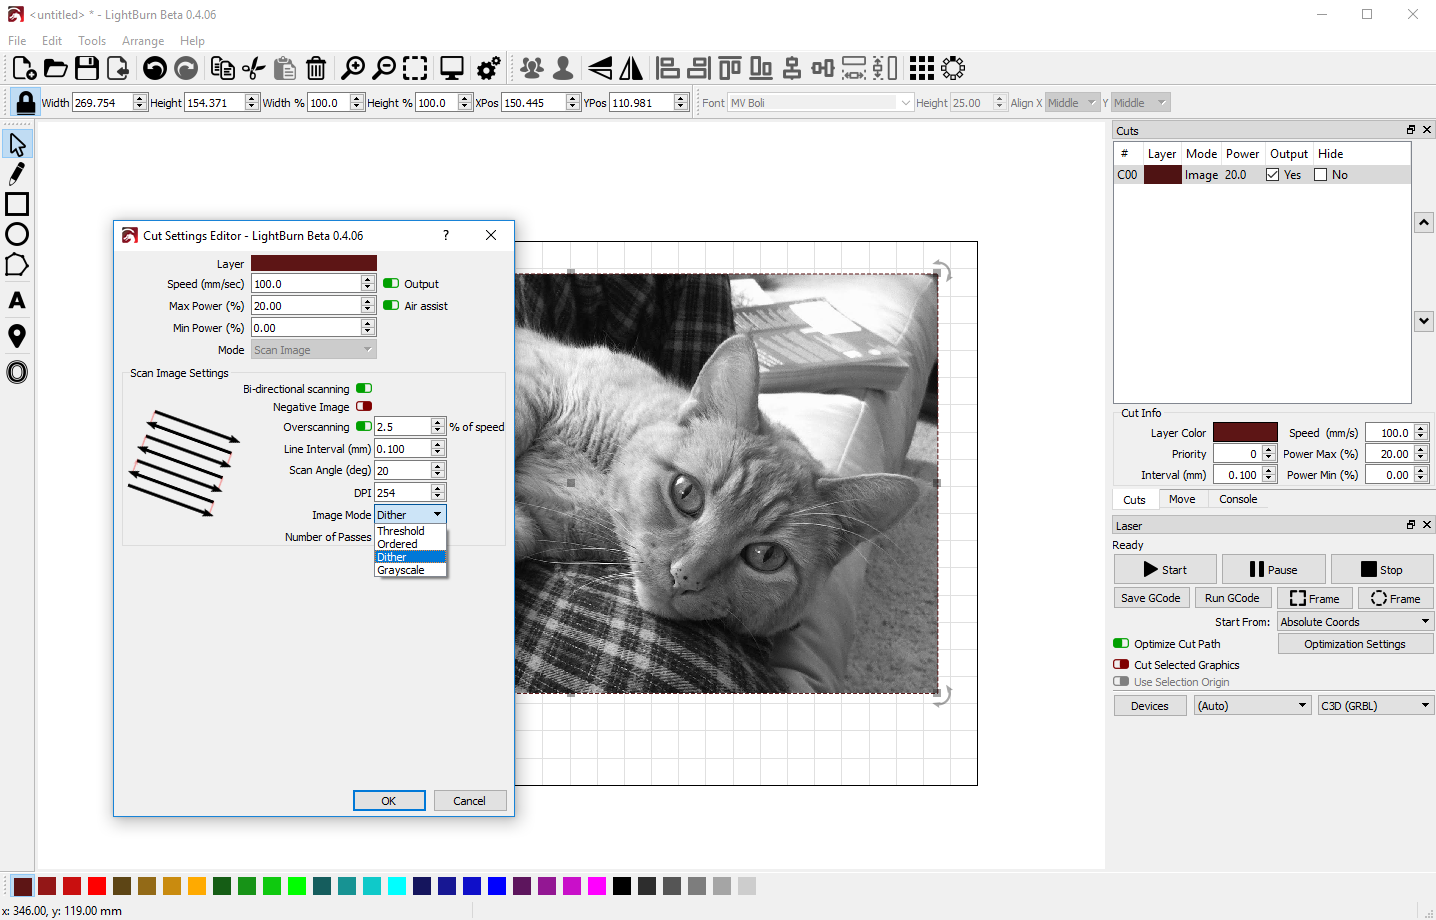Activate the Rectangle tool
Viewport: 1436px width, 920px height.
point(16,203)
